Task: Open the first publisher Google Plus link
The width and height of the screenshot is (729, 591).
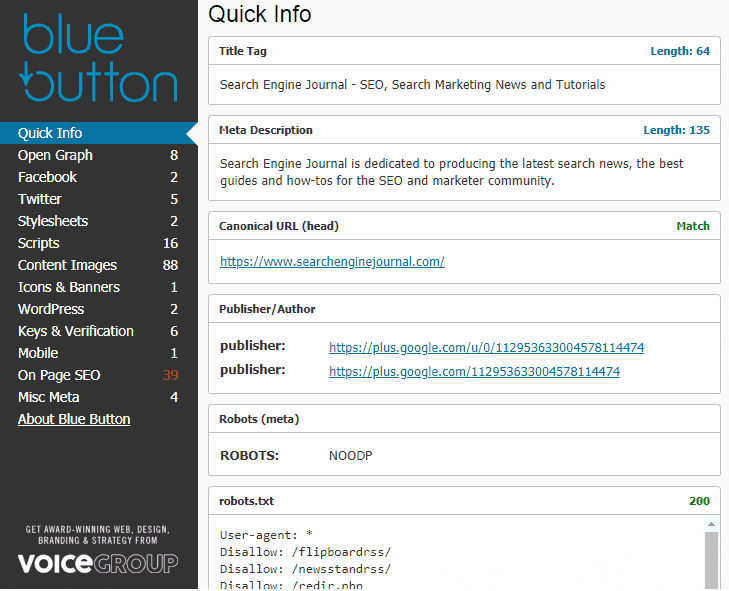Action: (x=486, y=347)
